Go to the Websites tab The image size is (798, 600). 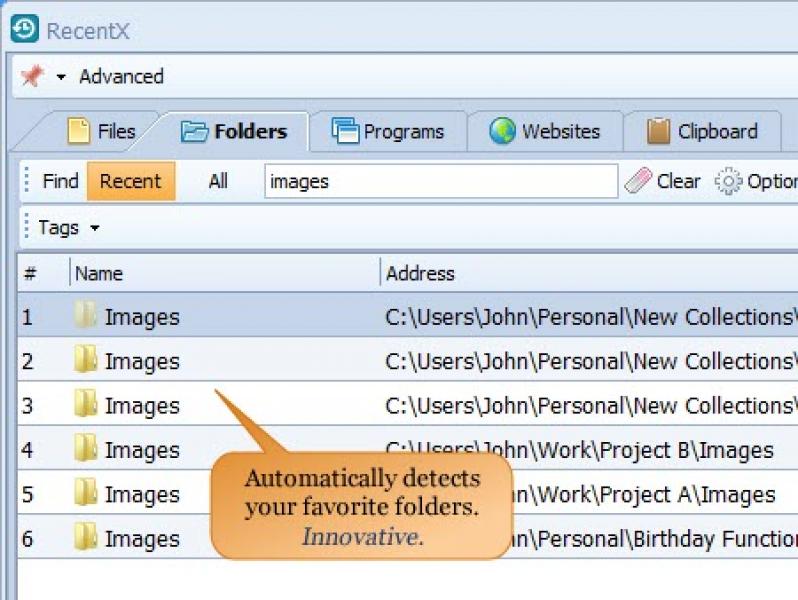point(545,131)
